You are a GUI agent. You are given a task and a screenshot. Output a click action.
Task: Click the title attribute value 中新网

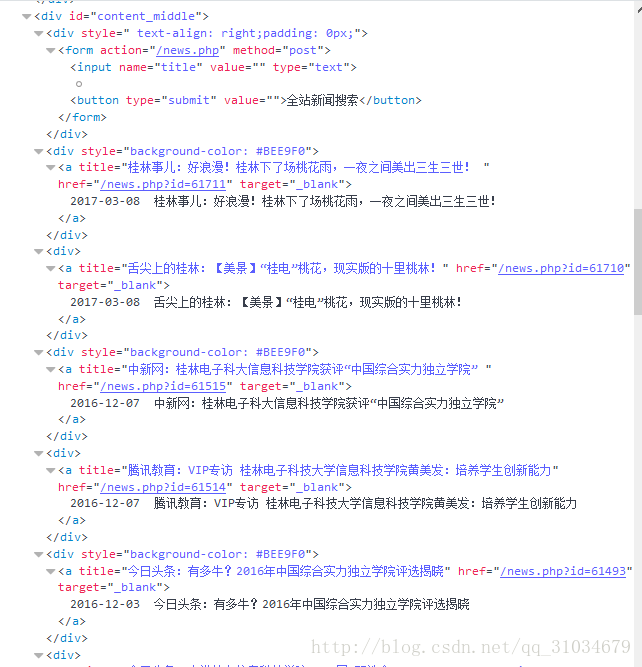tap(302, 369)
